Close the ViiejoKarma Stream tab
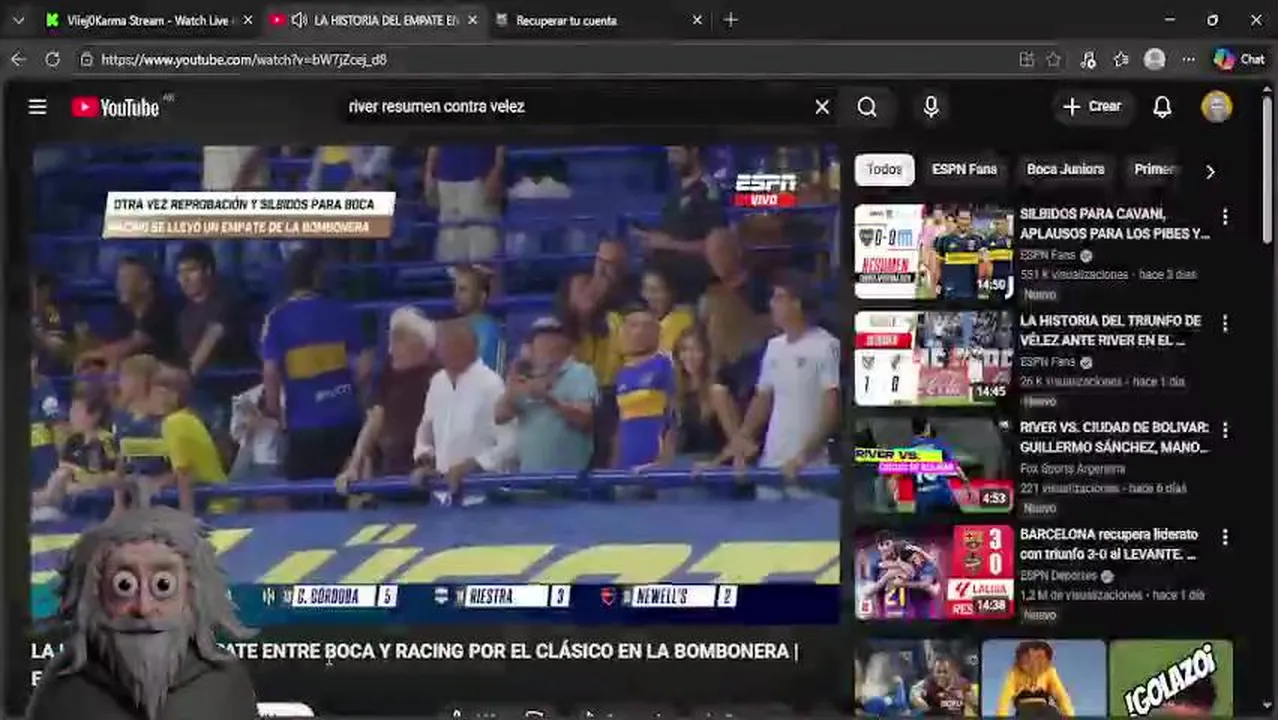Image resolution: width=1278 pixels, height=720 pixels. tap(248, 20)
